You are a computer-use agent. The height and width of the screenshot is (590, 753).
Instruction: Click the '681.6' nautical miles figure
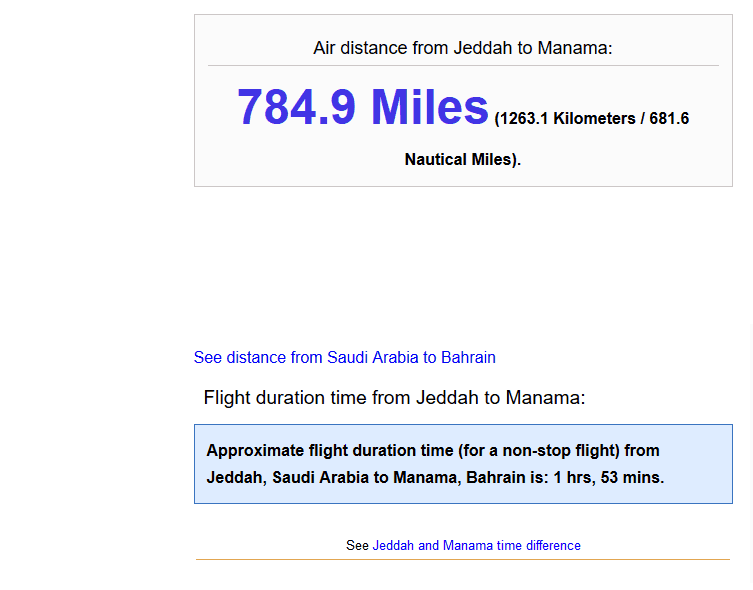click(x=669, y=119)
